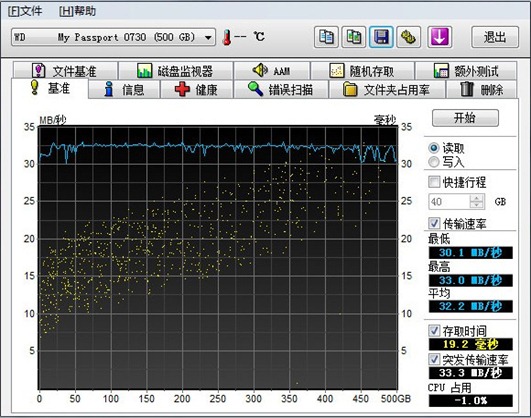Exit the program with 退出 button
531x418 pixels.
pos(495,37)
